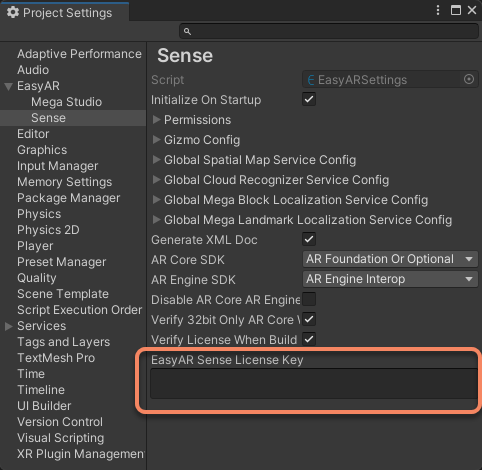
Task: Click inside the EasyAR Sense License Key field
Action: point(314,383)
